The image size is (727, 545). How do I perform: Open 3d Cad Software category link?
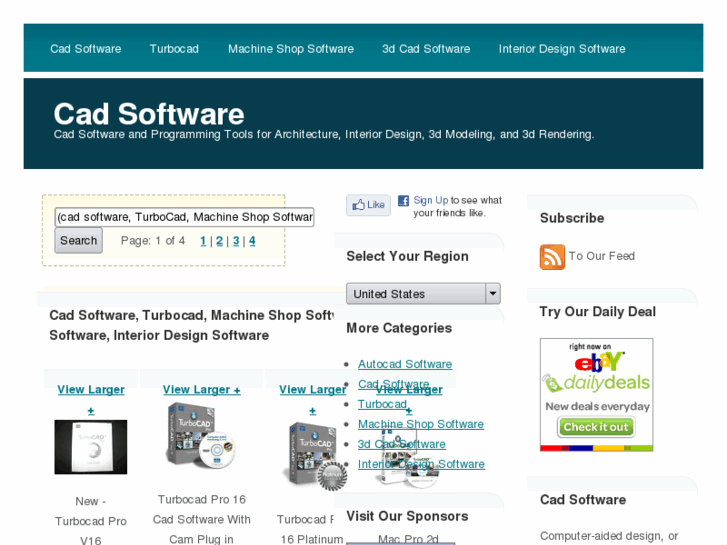pyautogui.click(x=402, y=444)
